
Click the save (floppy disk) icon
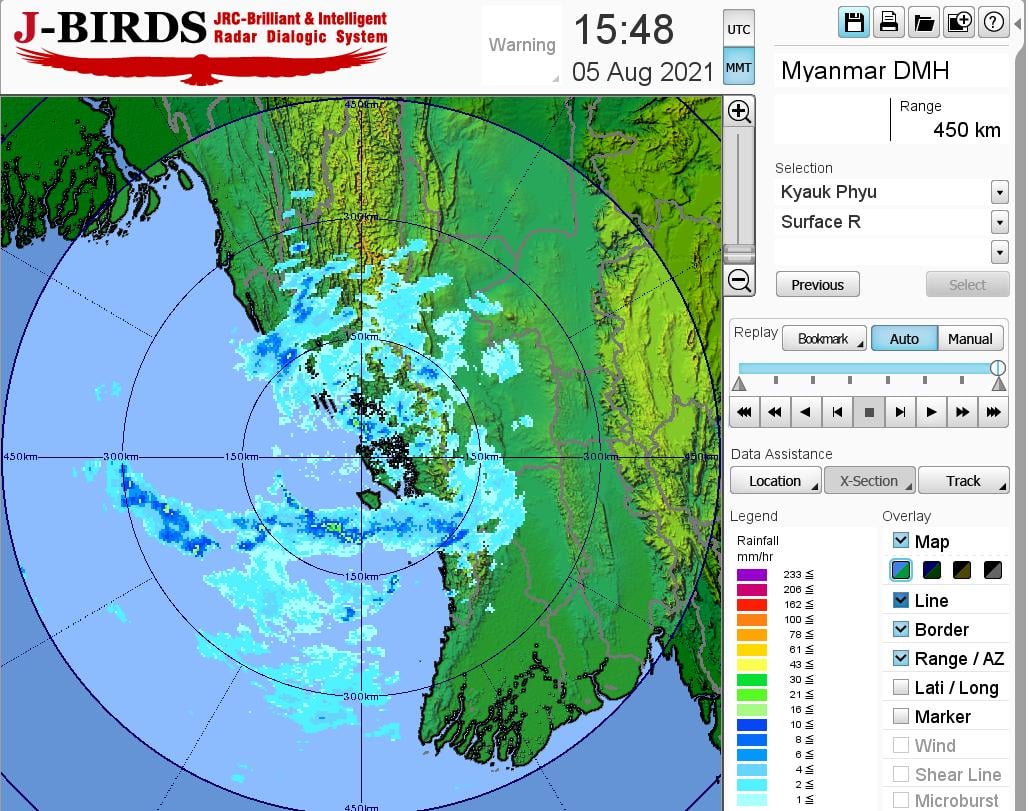[x=854, y=23]
